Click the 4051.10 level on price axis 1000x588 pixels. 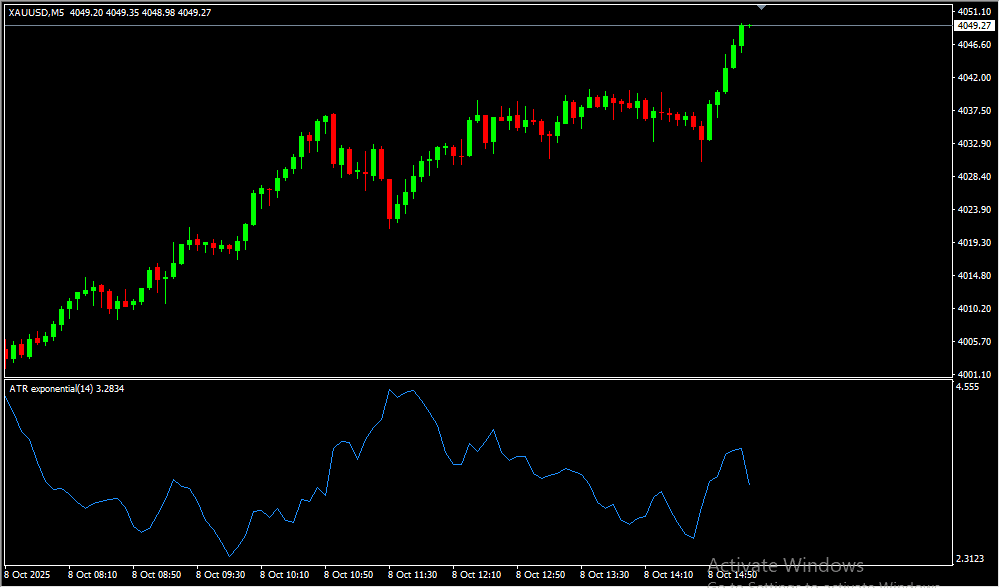click(973, 12)
